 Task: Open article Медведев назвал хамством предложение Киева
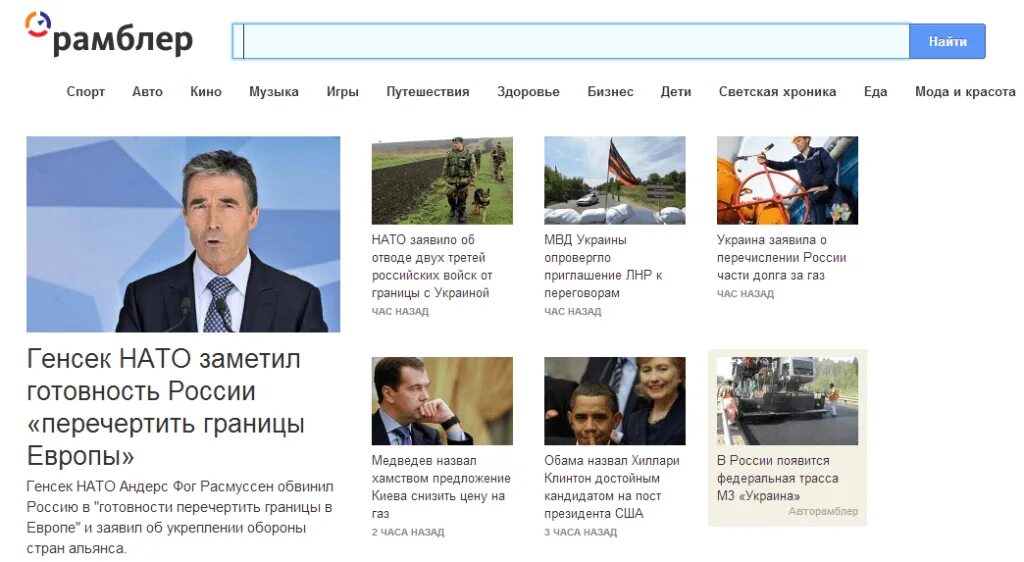pyautogui.click(x=441, y=487)
